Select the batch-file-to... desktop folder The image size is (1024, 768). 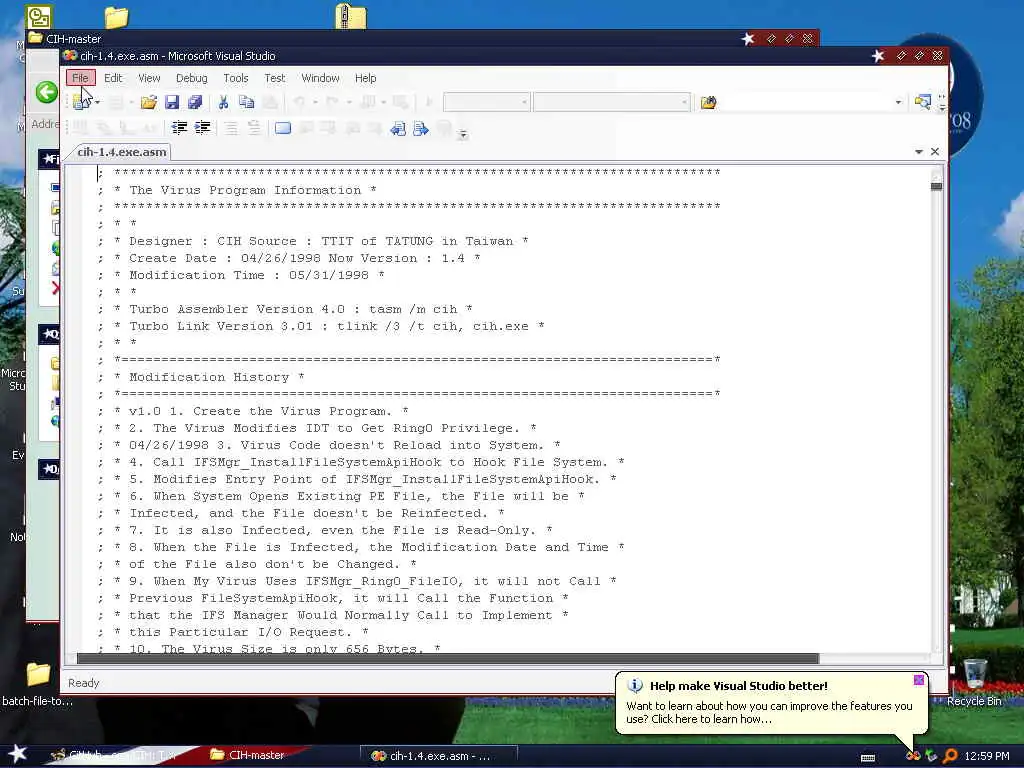(x=38, y=684)
